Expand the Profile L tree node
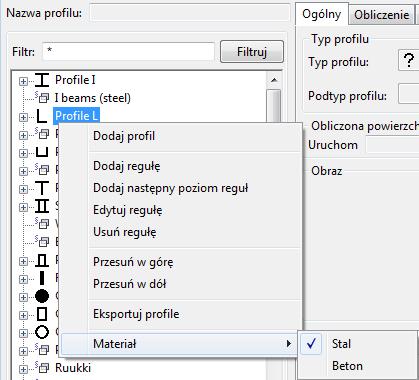The height and width of the screenshot is (380, 419). tap(23, 117)
